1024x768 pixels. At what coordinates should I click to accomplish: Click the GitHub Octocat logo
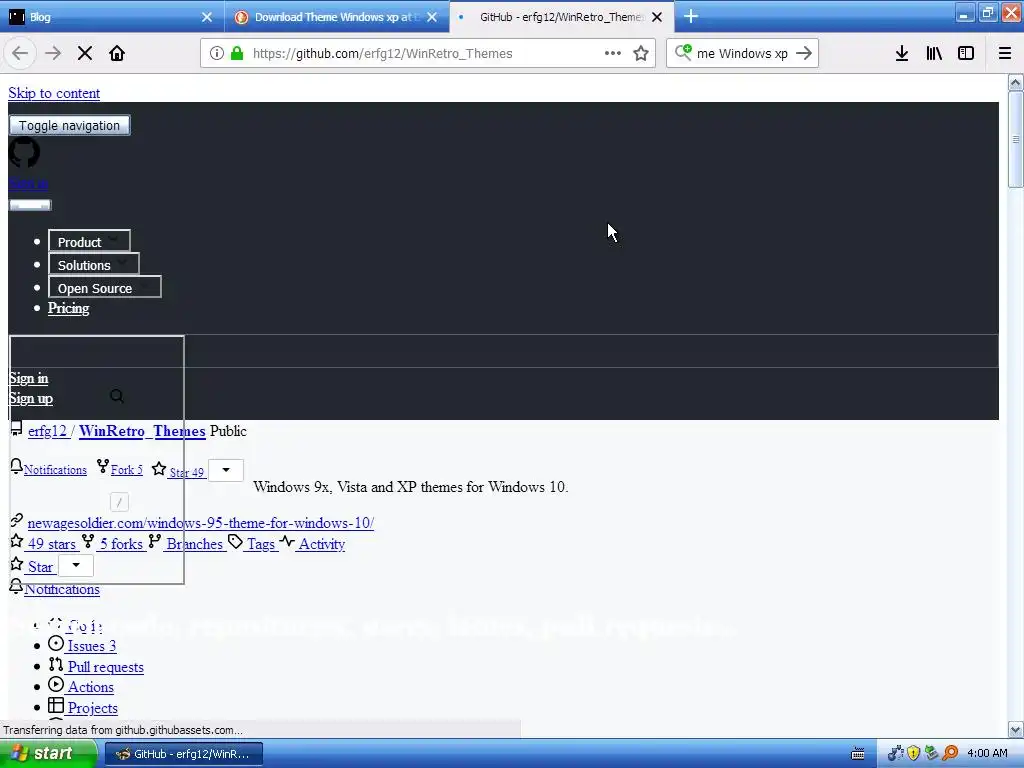pyautogui.click(x=24, y=152)
